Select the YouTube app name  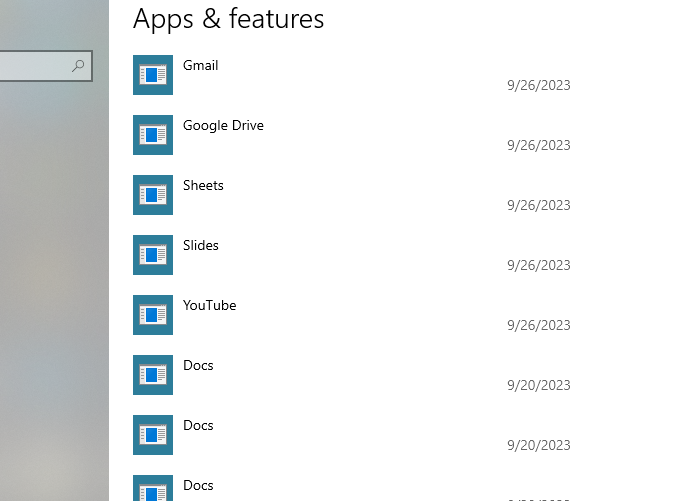point(209,305)
